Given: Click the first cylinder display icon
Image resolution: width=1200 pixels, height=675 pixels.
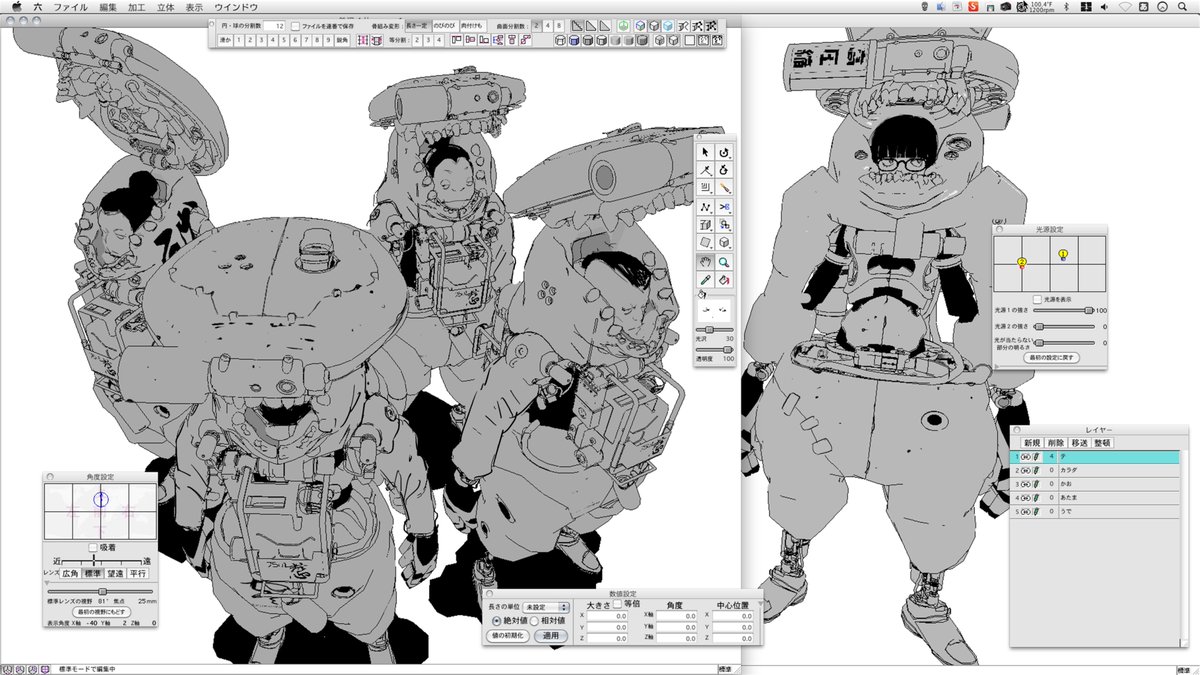Looking at the screenshot, I should (559, 40).
